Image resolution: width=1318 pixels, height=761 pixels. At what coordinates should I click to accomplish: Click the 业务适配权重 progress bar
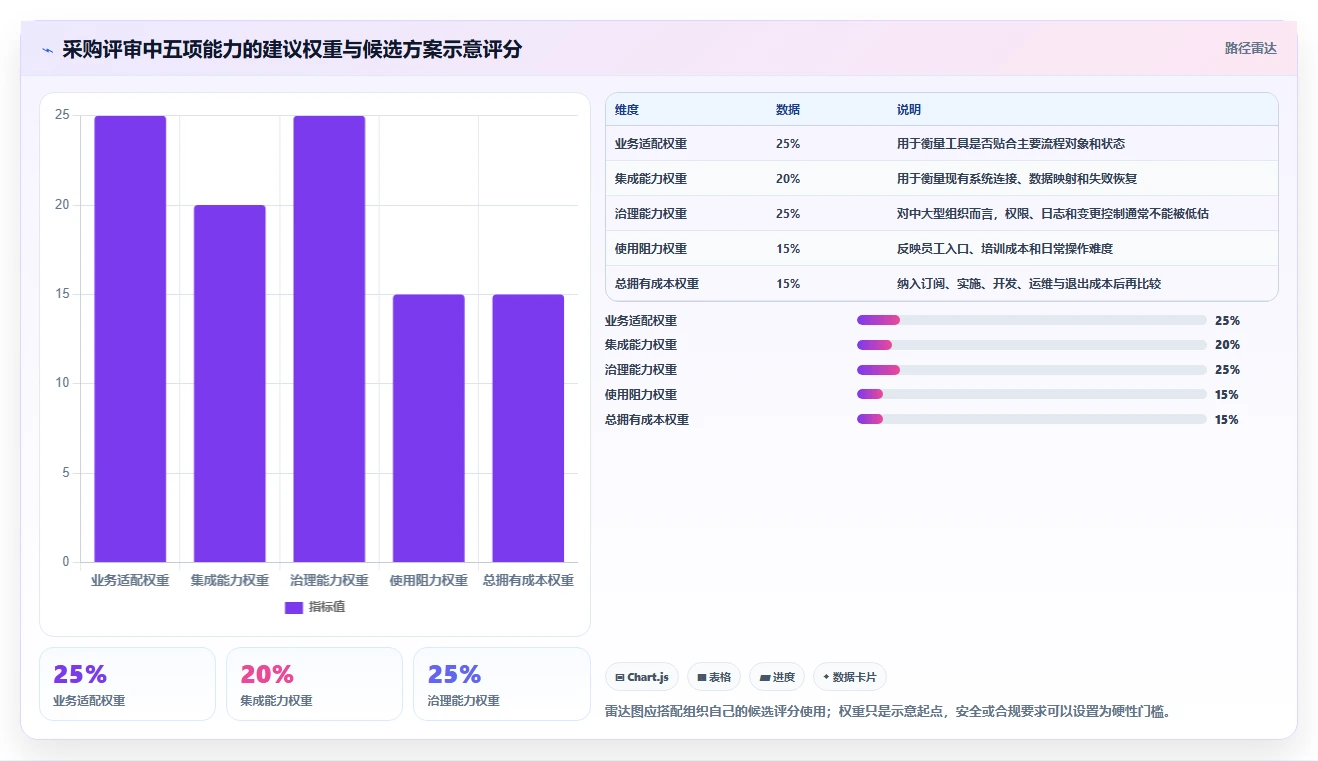coord(1032,320)
